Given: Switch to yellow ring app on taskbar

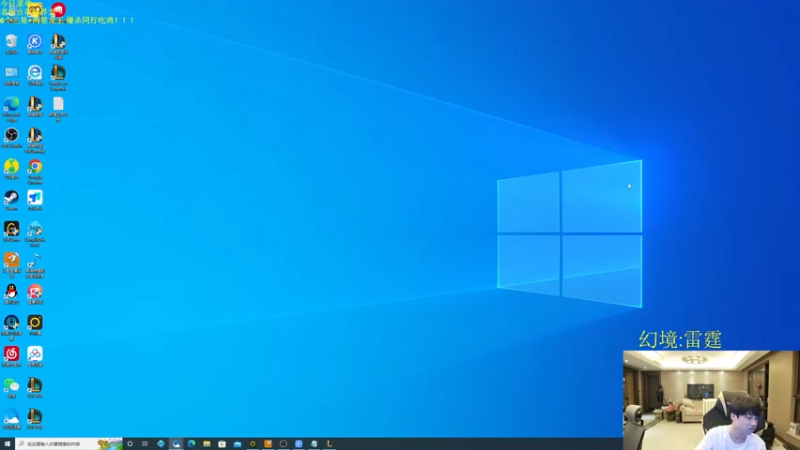Looking at the screenshot, I should 253,444.
